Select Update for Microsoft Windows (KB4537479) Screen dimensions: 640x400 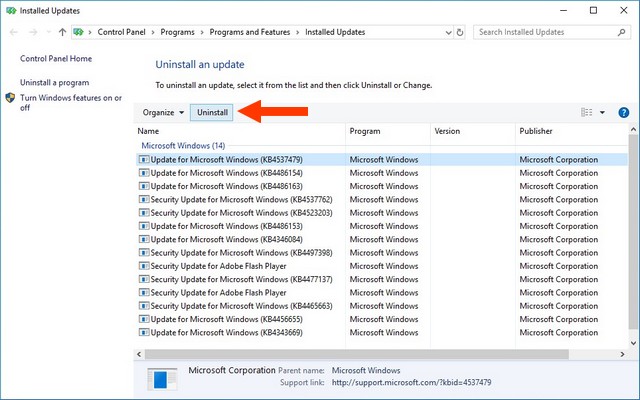point(382,160)
